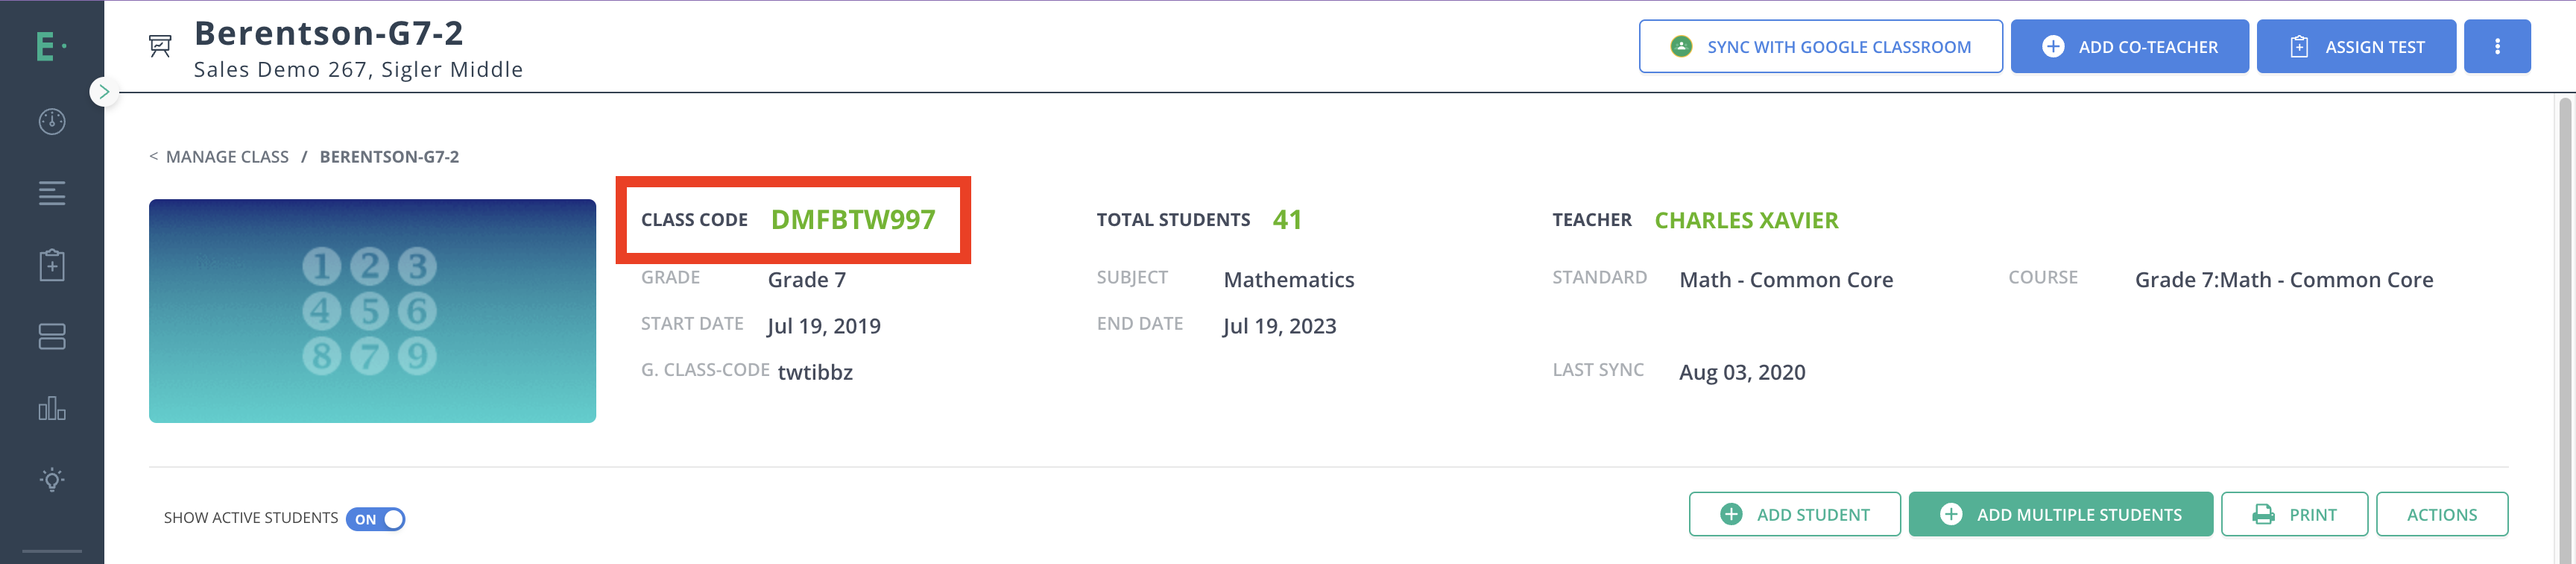Expand the collapsed sidebar with arrow
Viewport: 2576px width, 564px height.
click(x=103, y=92)
